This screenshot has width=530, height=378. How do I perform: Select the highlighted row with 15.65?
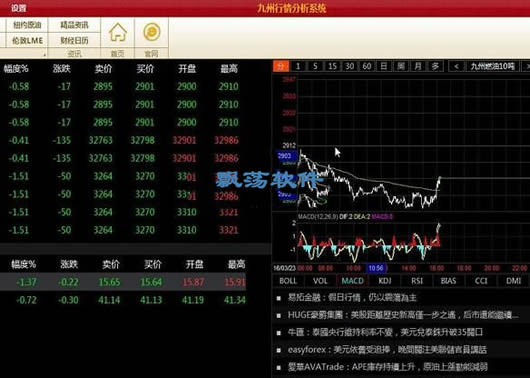123,282
